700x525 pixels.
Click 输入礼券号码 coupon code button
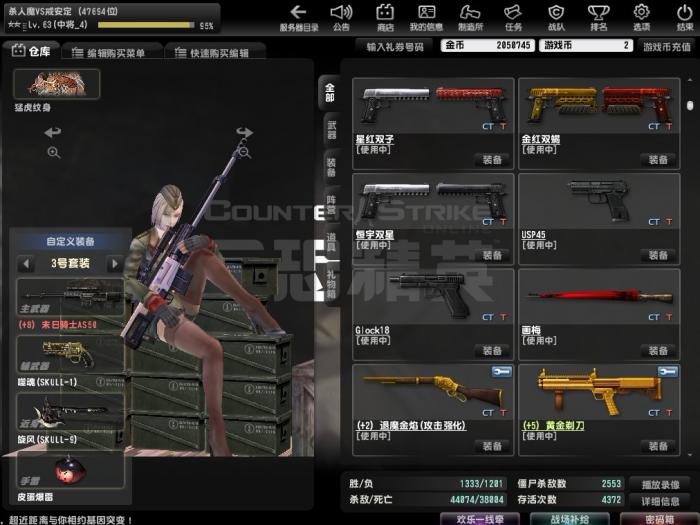[395, 46]
